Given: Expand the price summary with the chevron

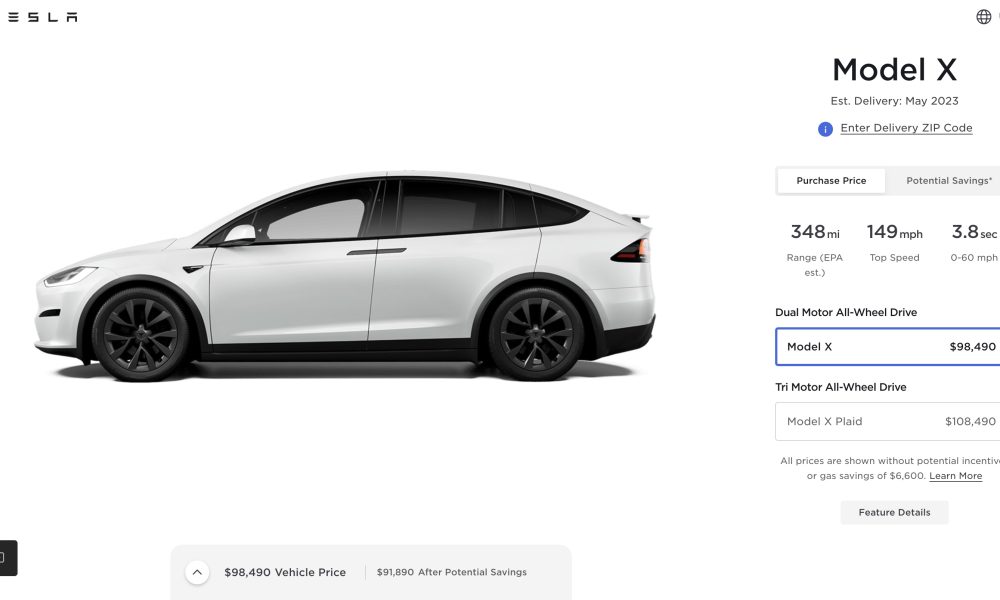Looking at the screenshot, I should (x=197, y=572).
